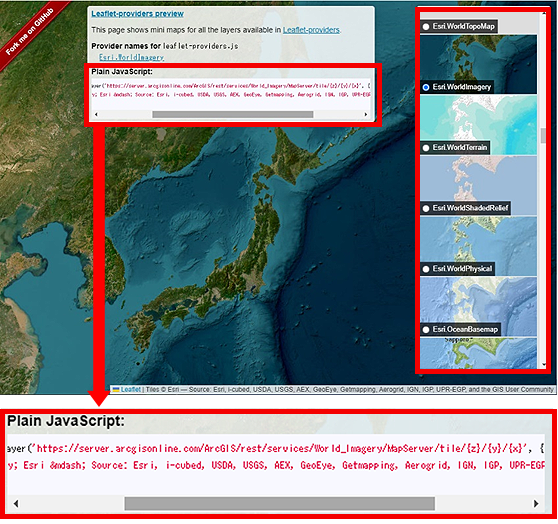This screenshot has width=558, height=524.
Task: Choose the Esri.WorldTerrain radio option
Action: 426,148
